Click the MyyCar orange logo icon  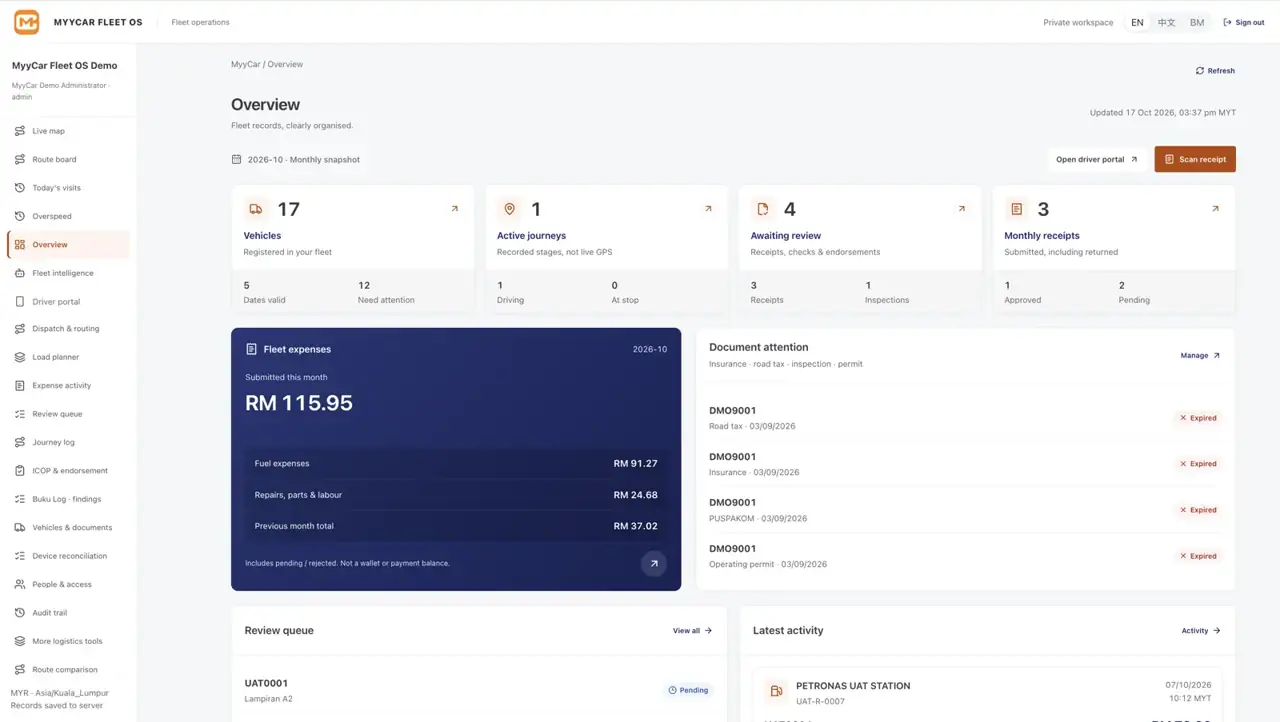(x=27, y=21)
